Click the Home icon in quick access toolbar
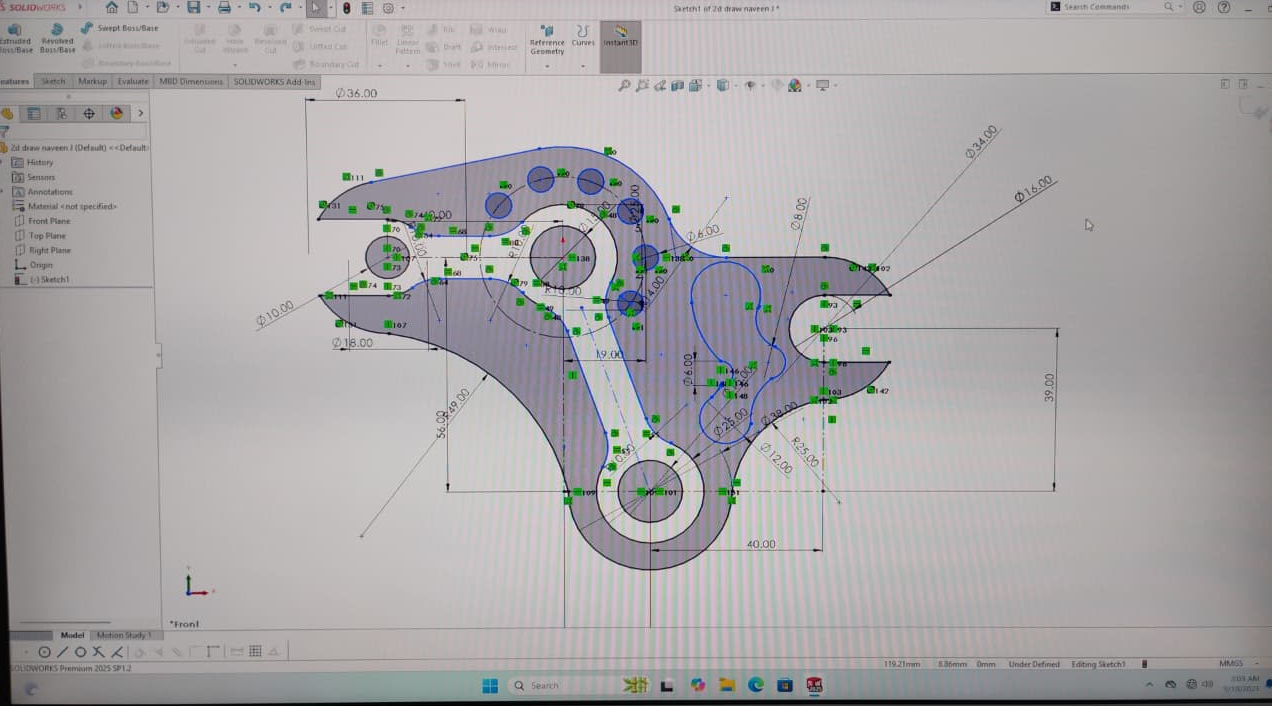Screen dimensions: 1272x706 (x=112, y=8)
